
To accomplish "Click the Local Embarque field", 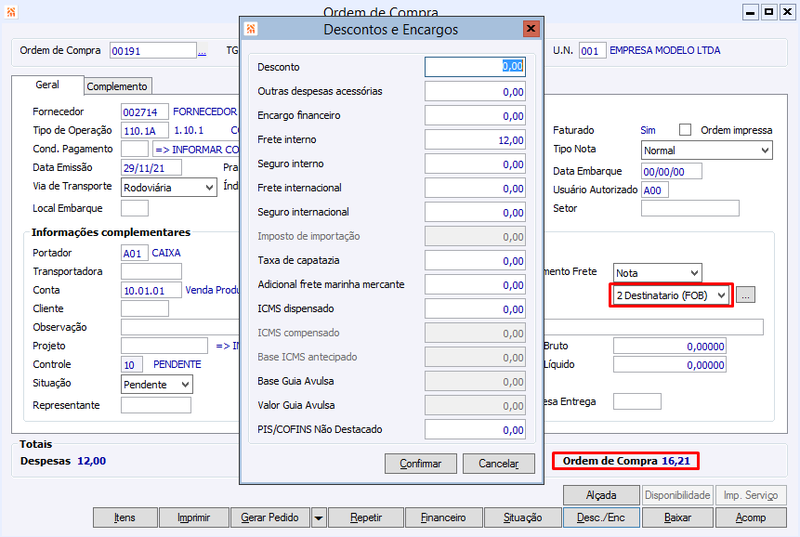I will click(x=135, y=208).
